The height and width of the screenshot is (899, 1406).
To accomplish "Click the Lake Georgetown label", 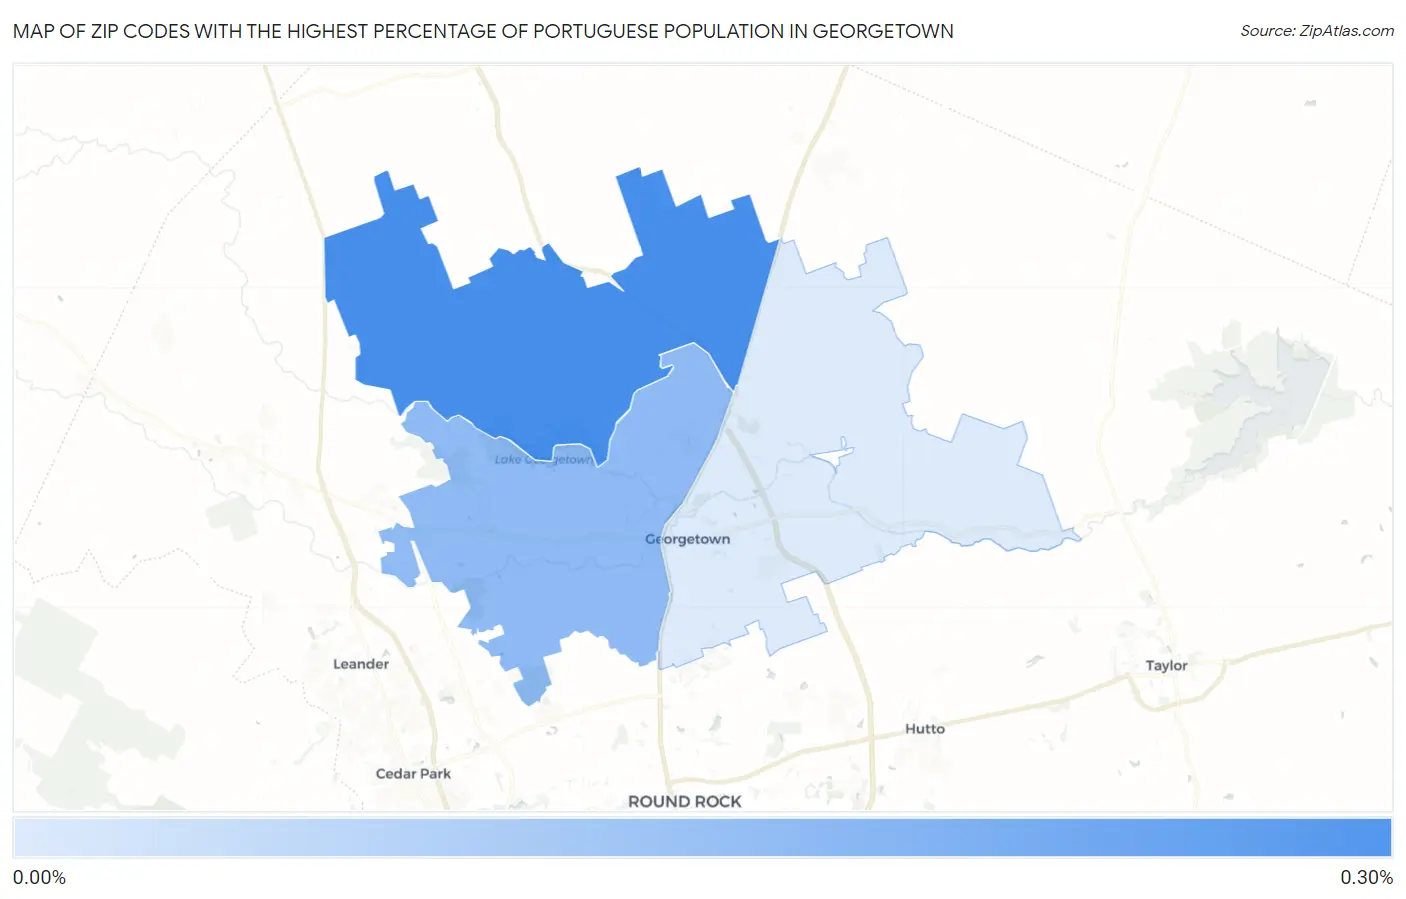I will 544,460.
